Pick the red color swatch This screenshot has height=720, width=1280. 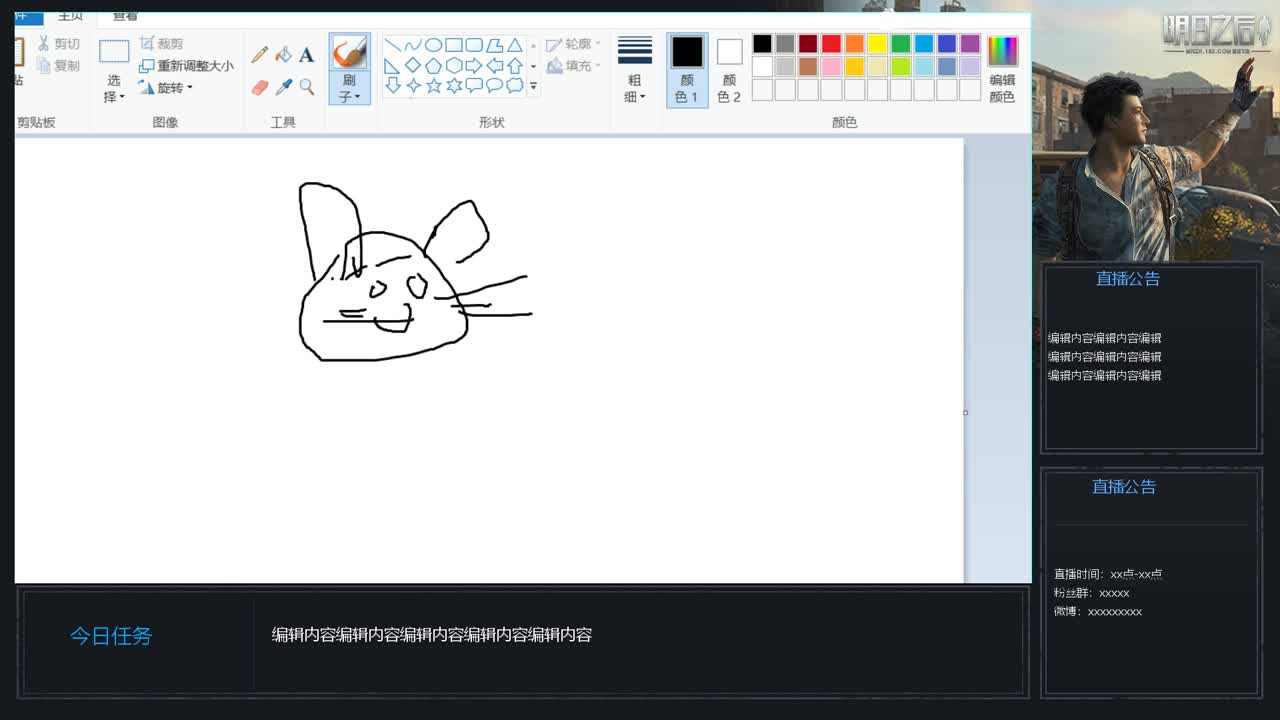coord(831,44)
